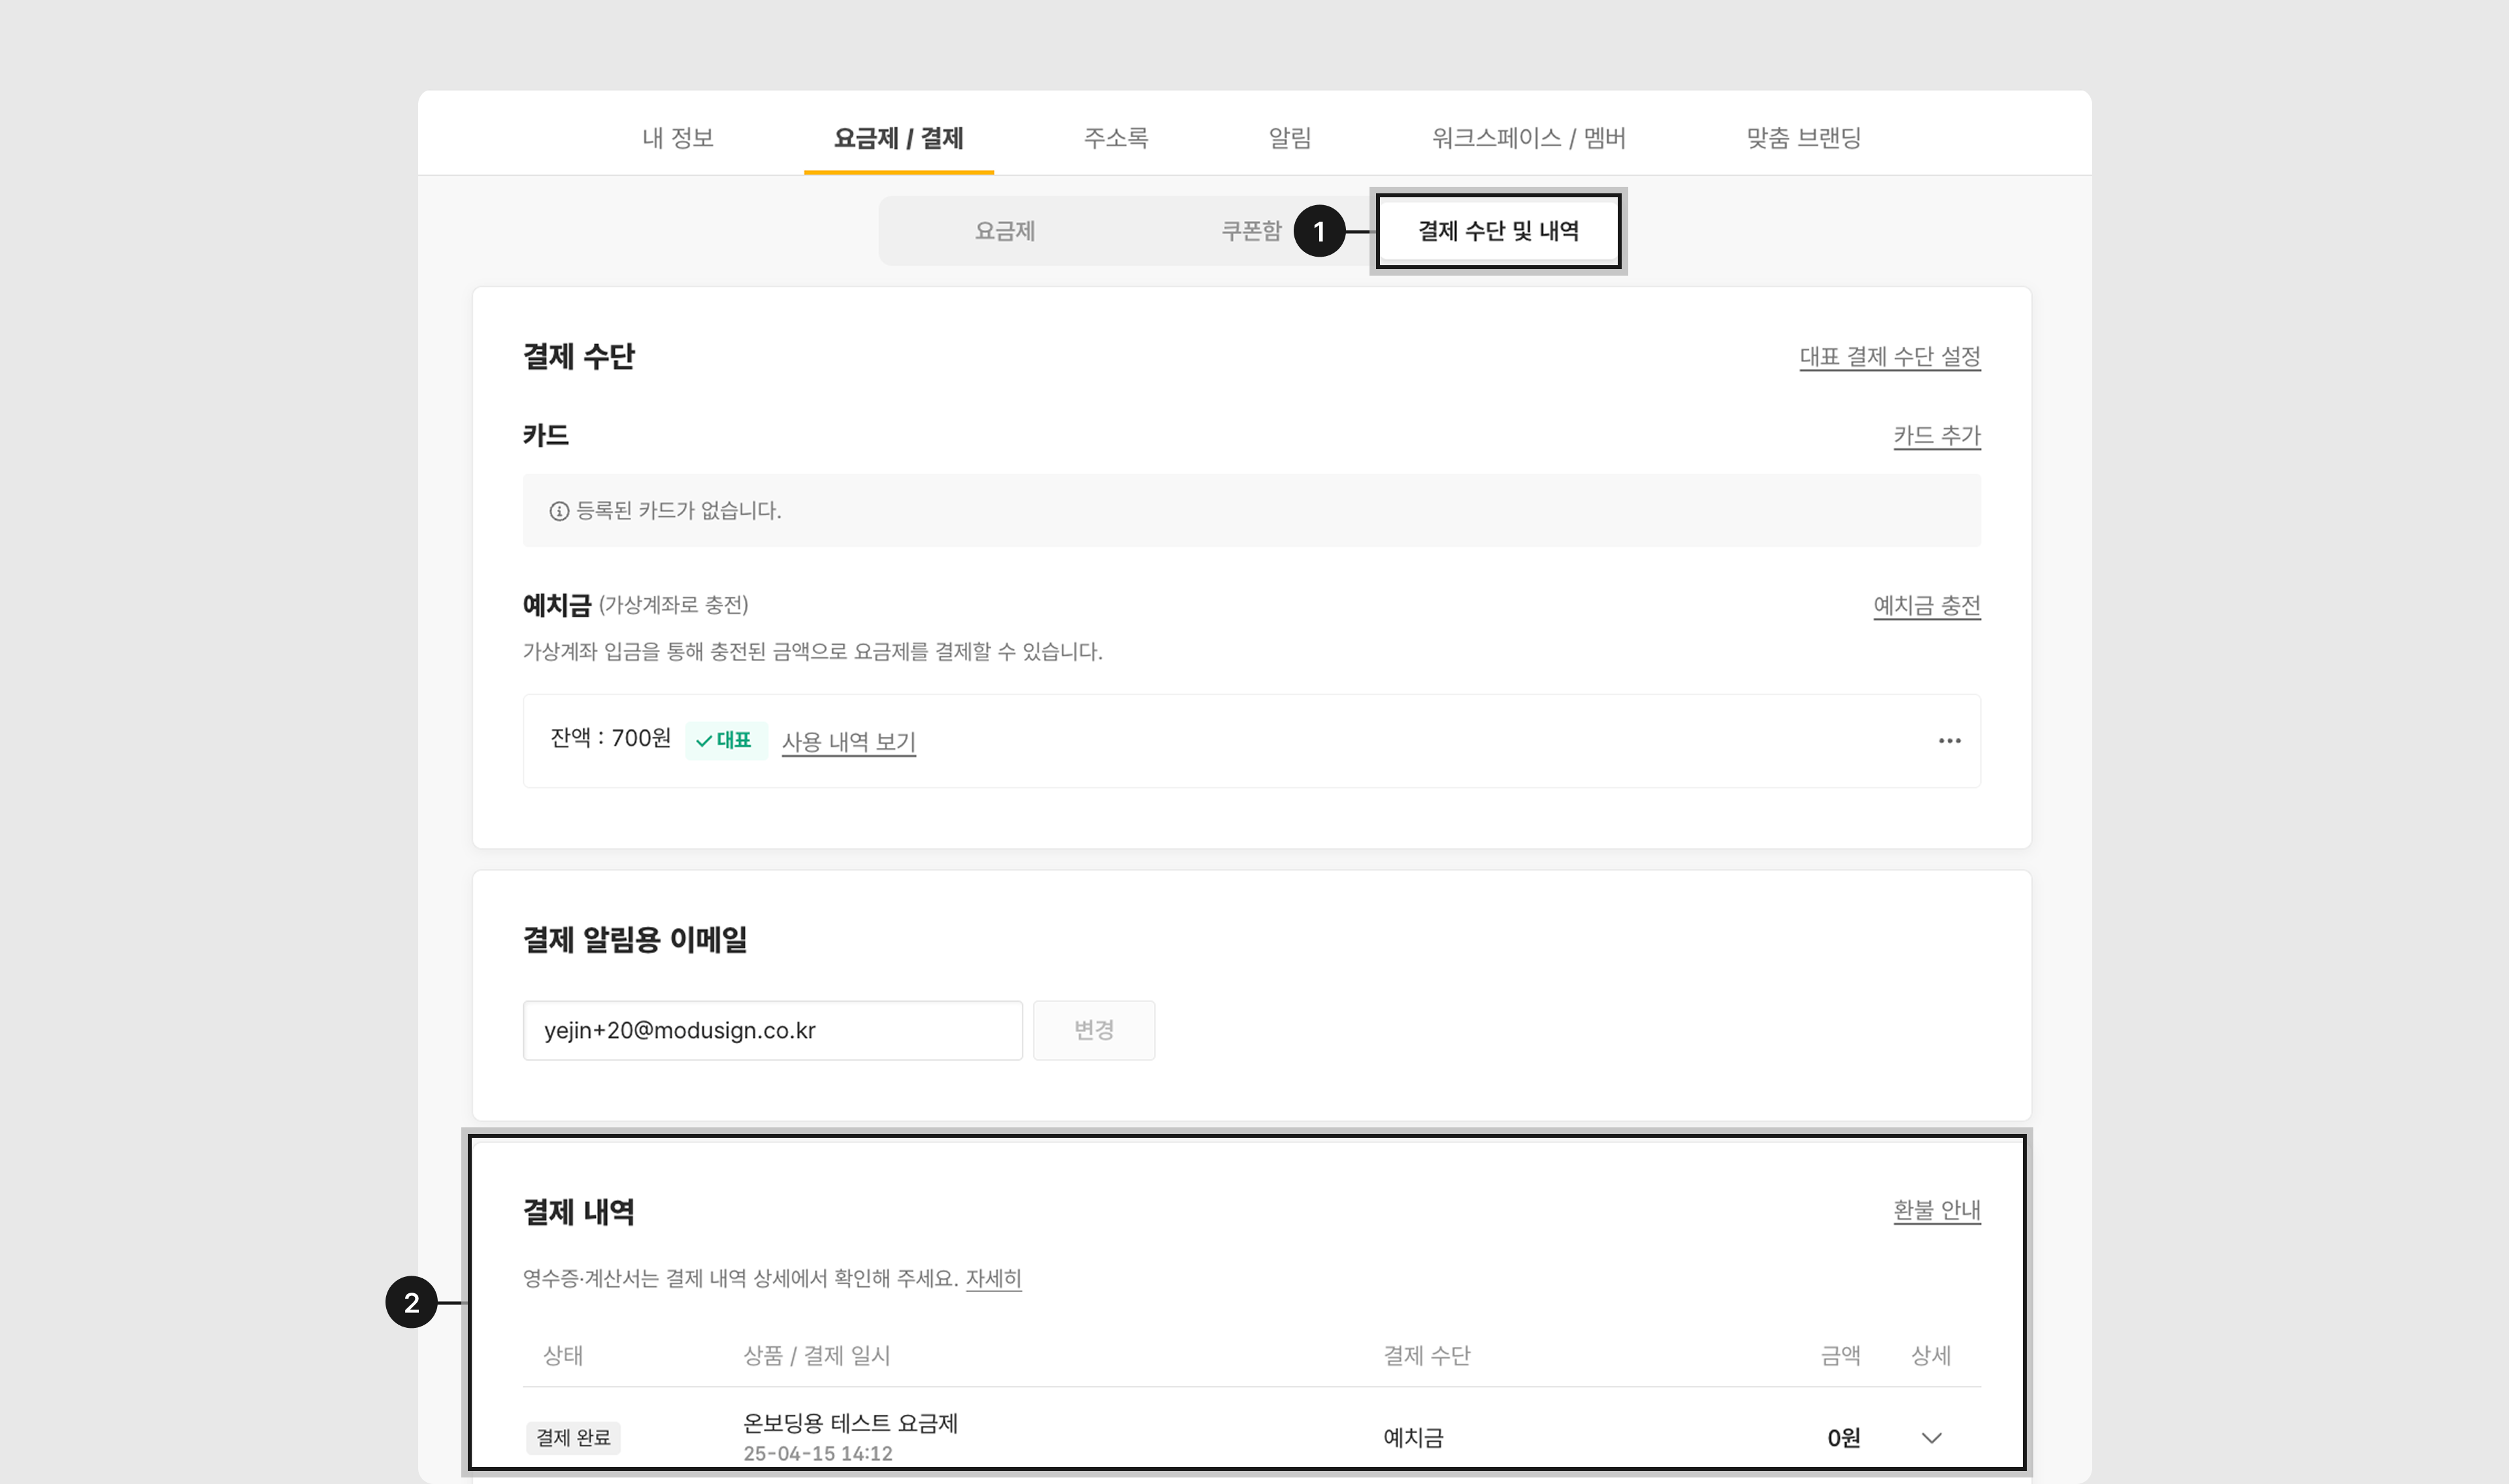Image resolution: width=2509 pixels, height=1484 pixels.
Task: Open the 알림 tab
Action: pyautogui.click(x=1289, y=138)
